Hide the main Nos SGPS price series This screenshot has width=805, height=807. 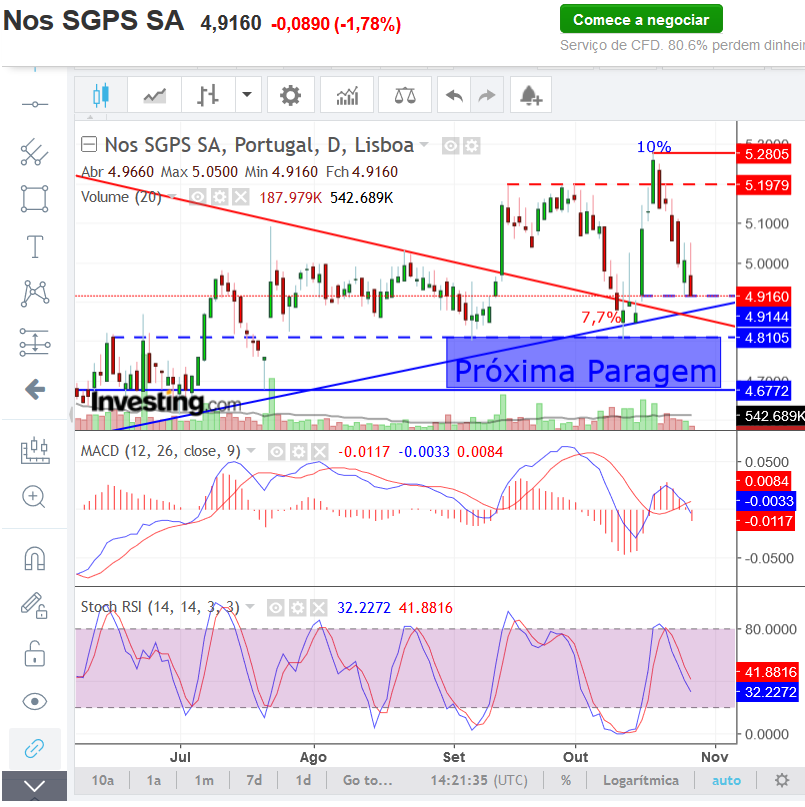point(450,146)
